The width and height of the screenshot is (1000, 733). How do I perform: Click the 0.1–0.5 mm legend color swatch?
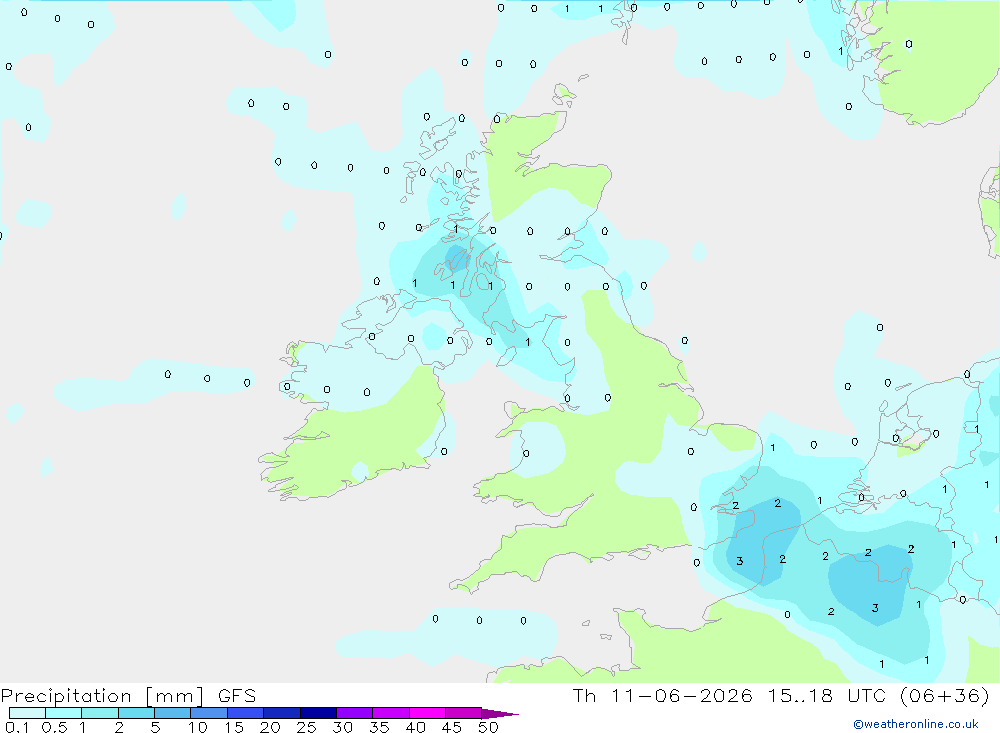tap(27, 713)
